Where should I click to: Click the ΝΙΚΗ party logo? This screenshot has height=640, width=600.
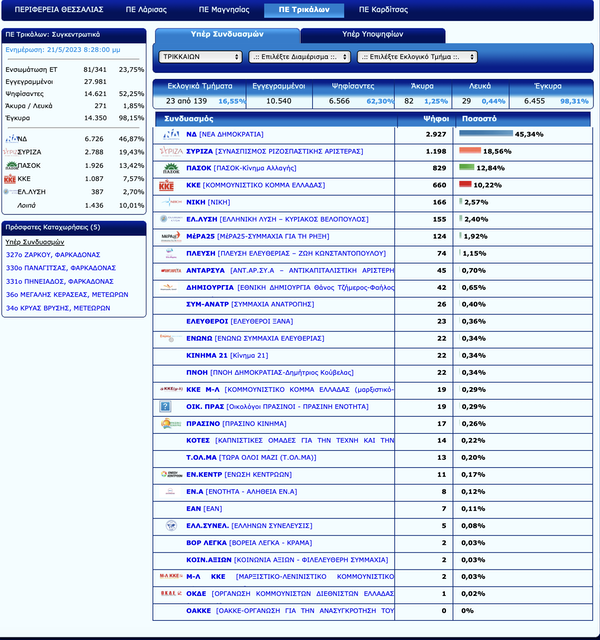171,202
